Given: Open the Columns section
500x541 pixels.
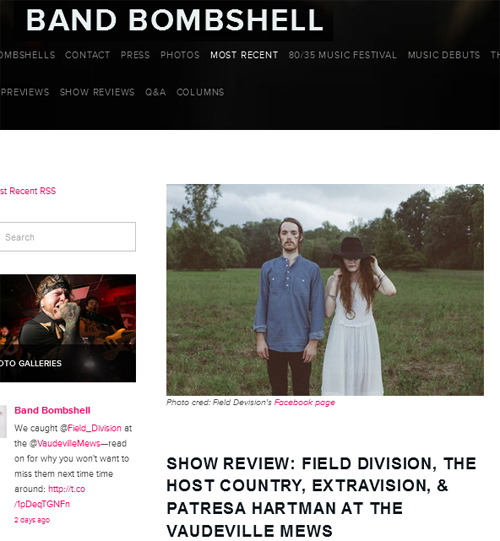Looking at the screenshot, I should coord(200,92).
